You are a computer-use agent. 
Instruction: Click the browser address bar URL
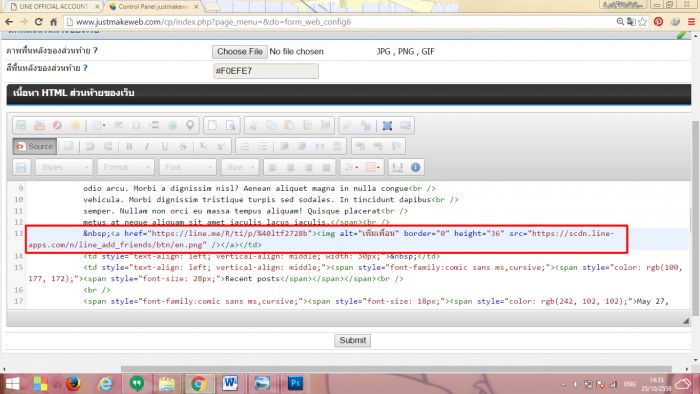click(x=213, y=22)
